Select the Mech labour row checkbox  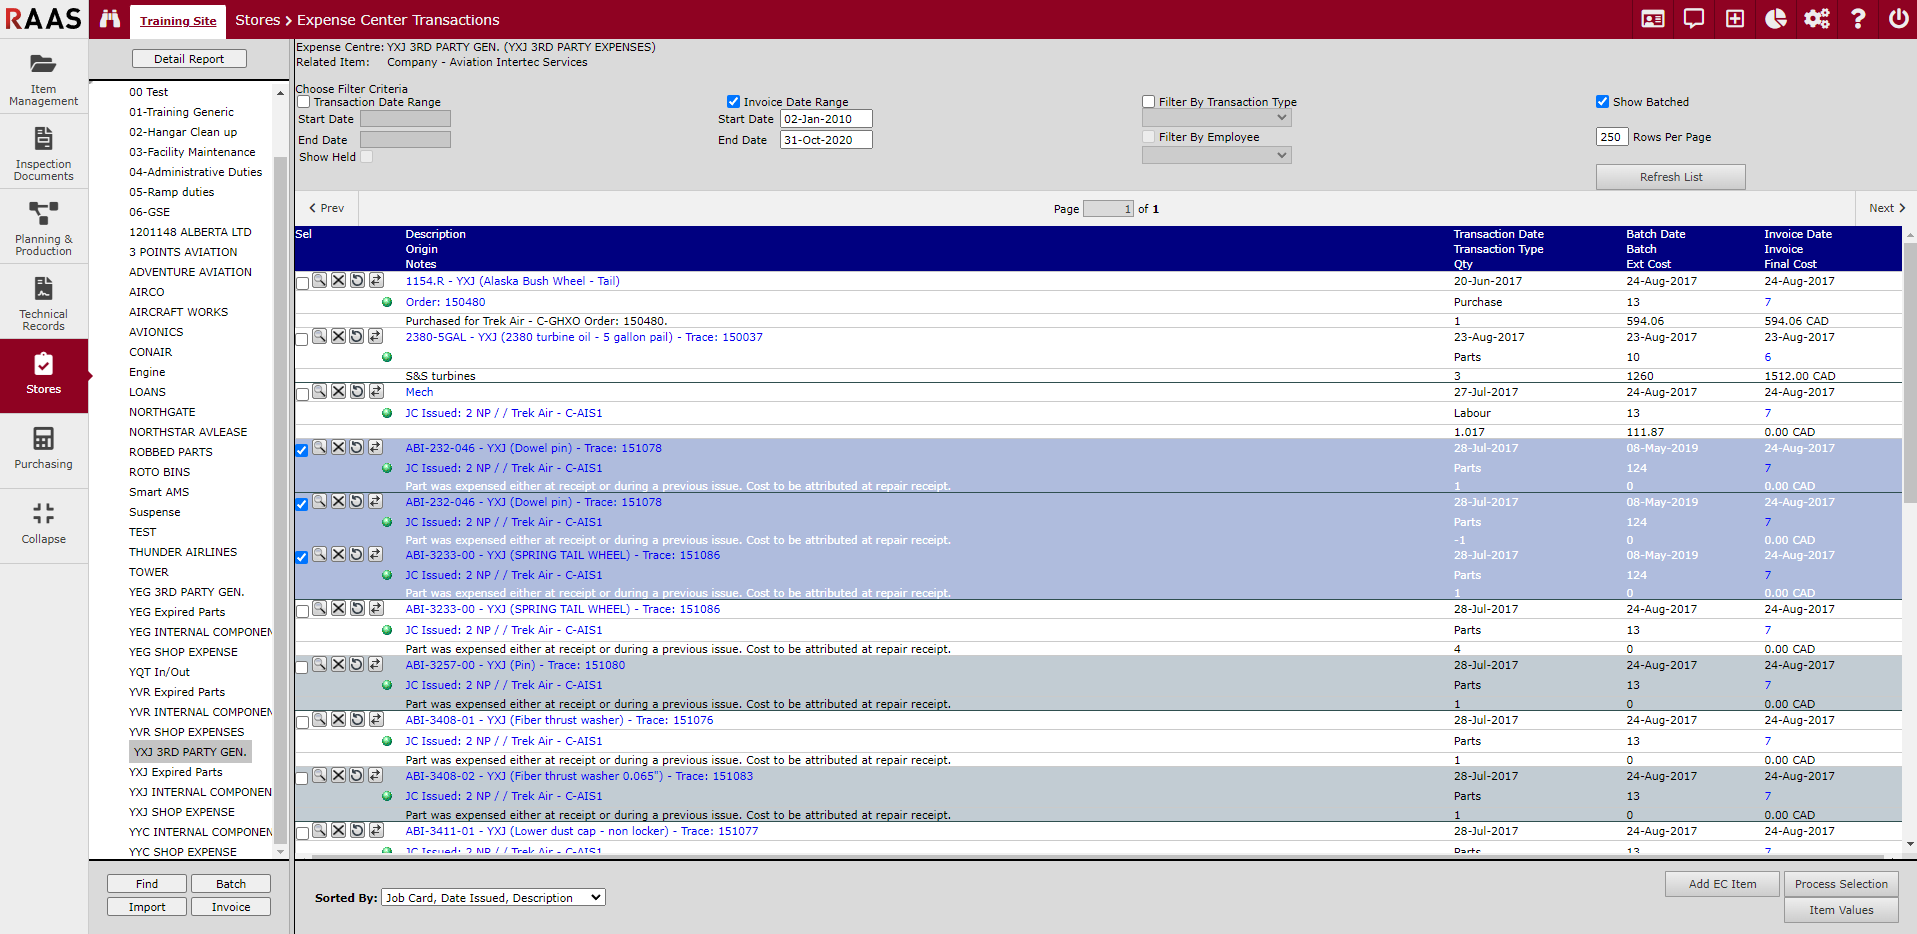[x=303, y=395]
